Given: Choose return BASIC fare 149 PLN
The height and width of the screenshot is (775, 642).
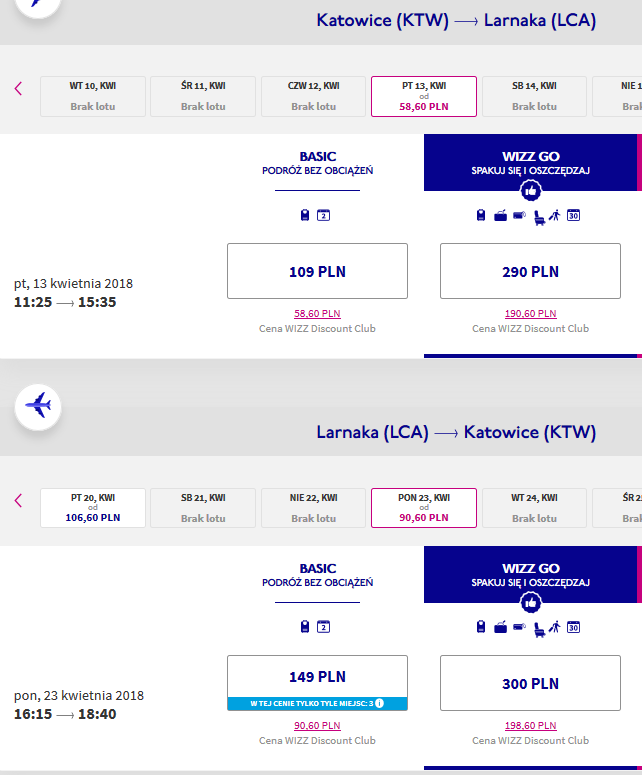Looking at the screenshot, I should [317, 683].
